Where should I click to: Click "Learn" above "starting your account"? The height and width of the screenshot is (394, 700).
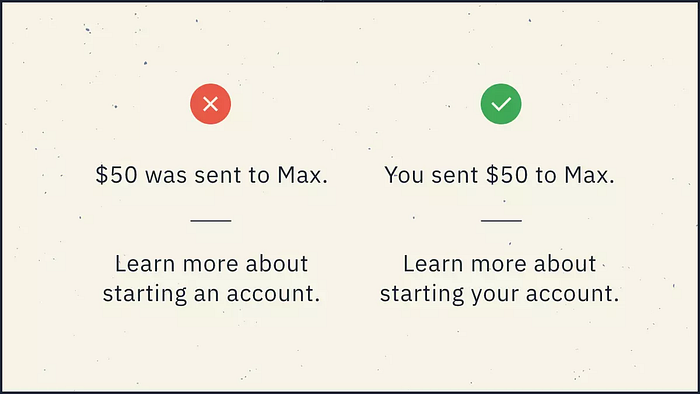(433, 263)
